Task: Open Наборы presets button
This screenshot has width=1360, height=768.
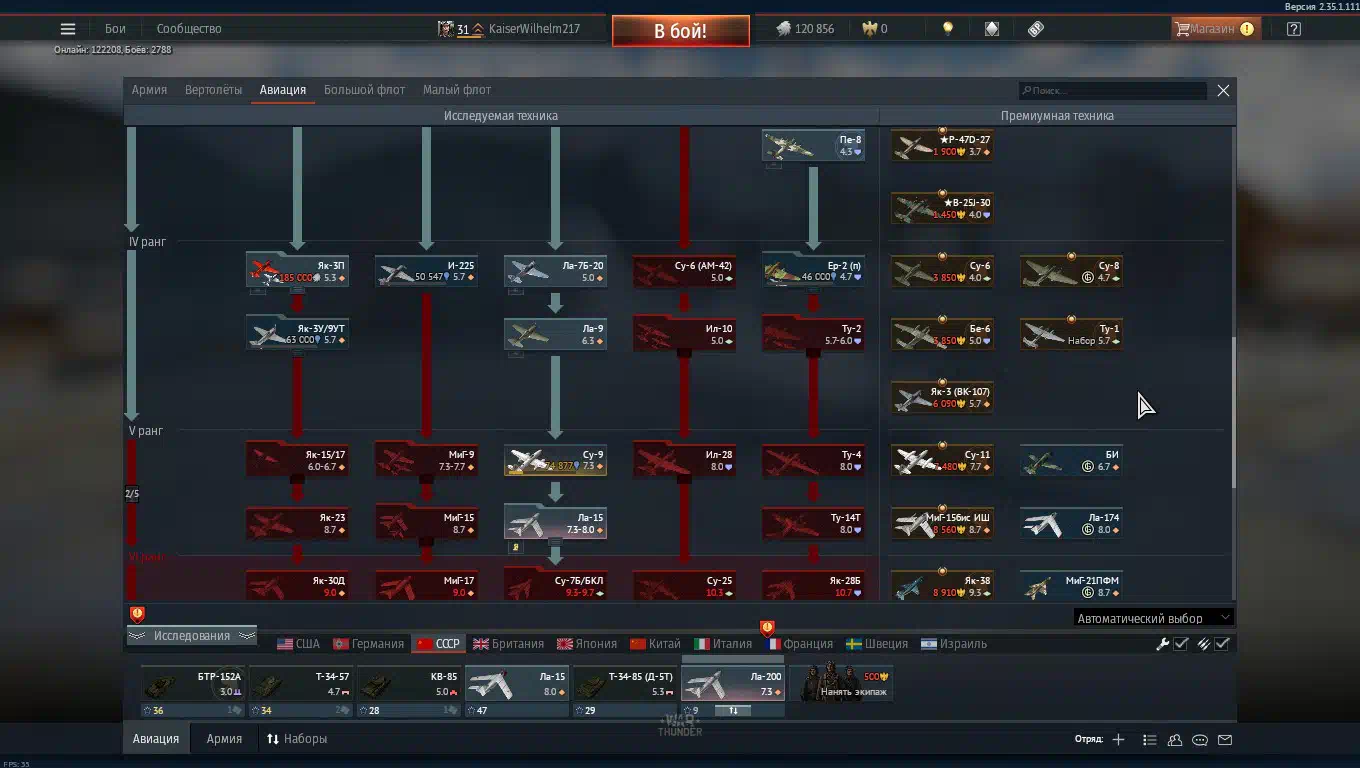Action: [x=297, y=739]
